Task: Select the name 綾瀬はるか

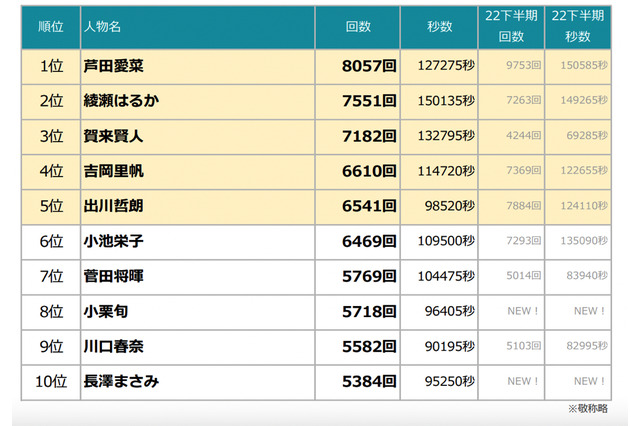Action: pyautogui.click(x=121, y=101)
